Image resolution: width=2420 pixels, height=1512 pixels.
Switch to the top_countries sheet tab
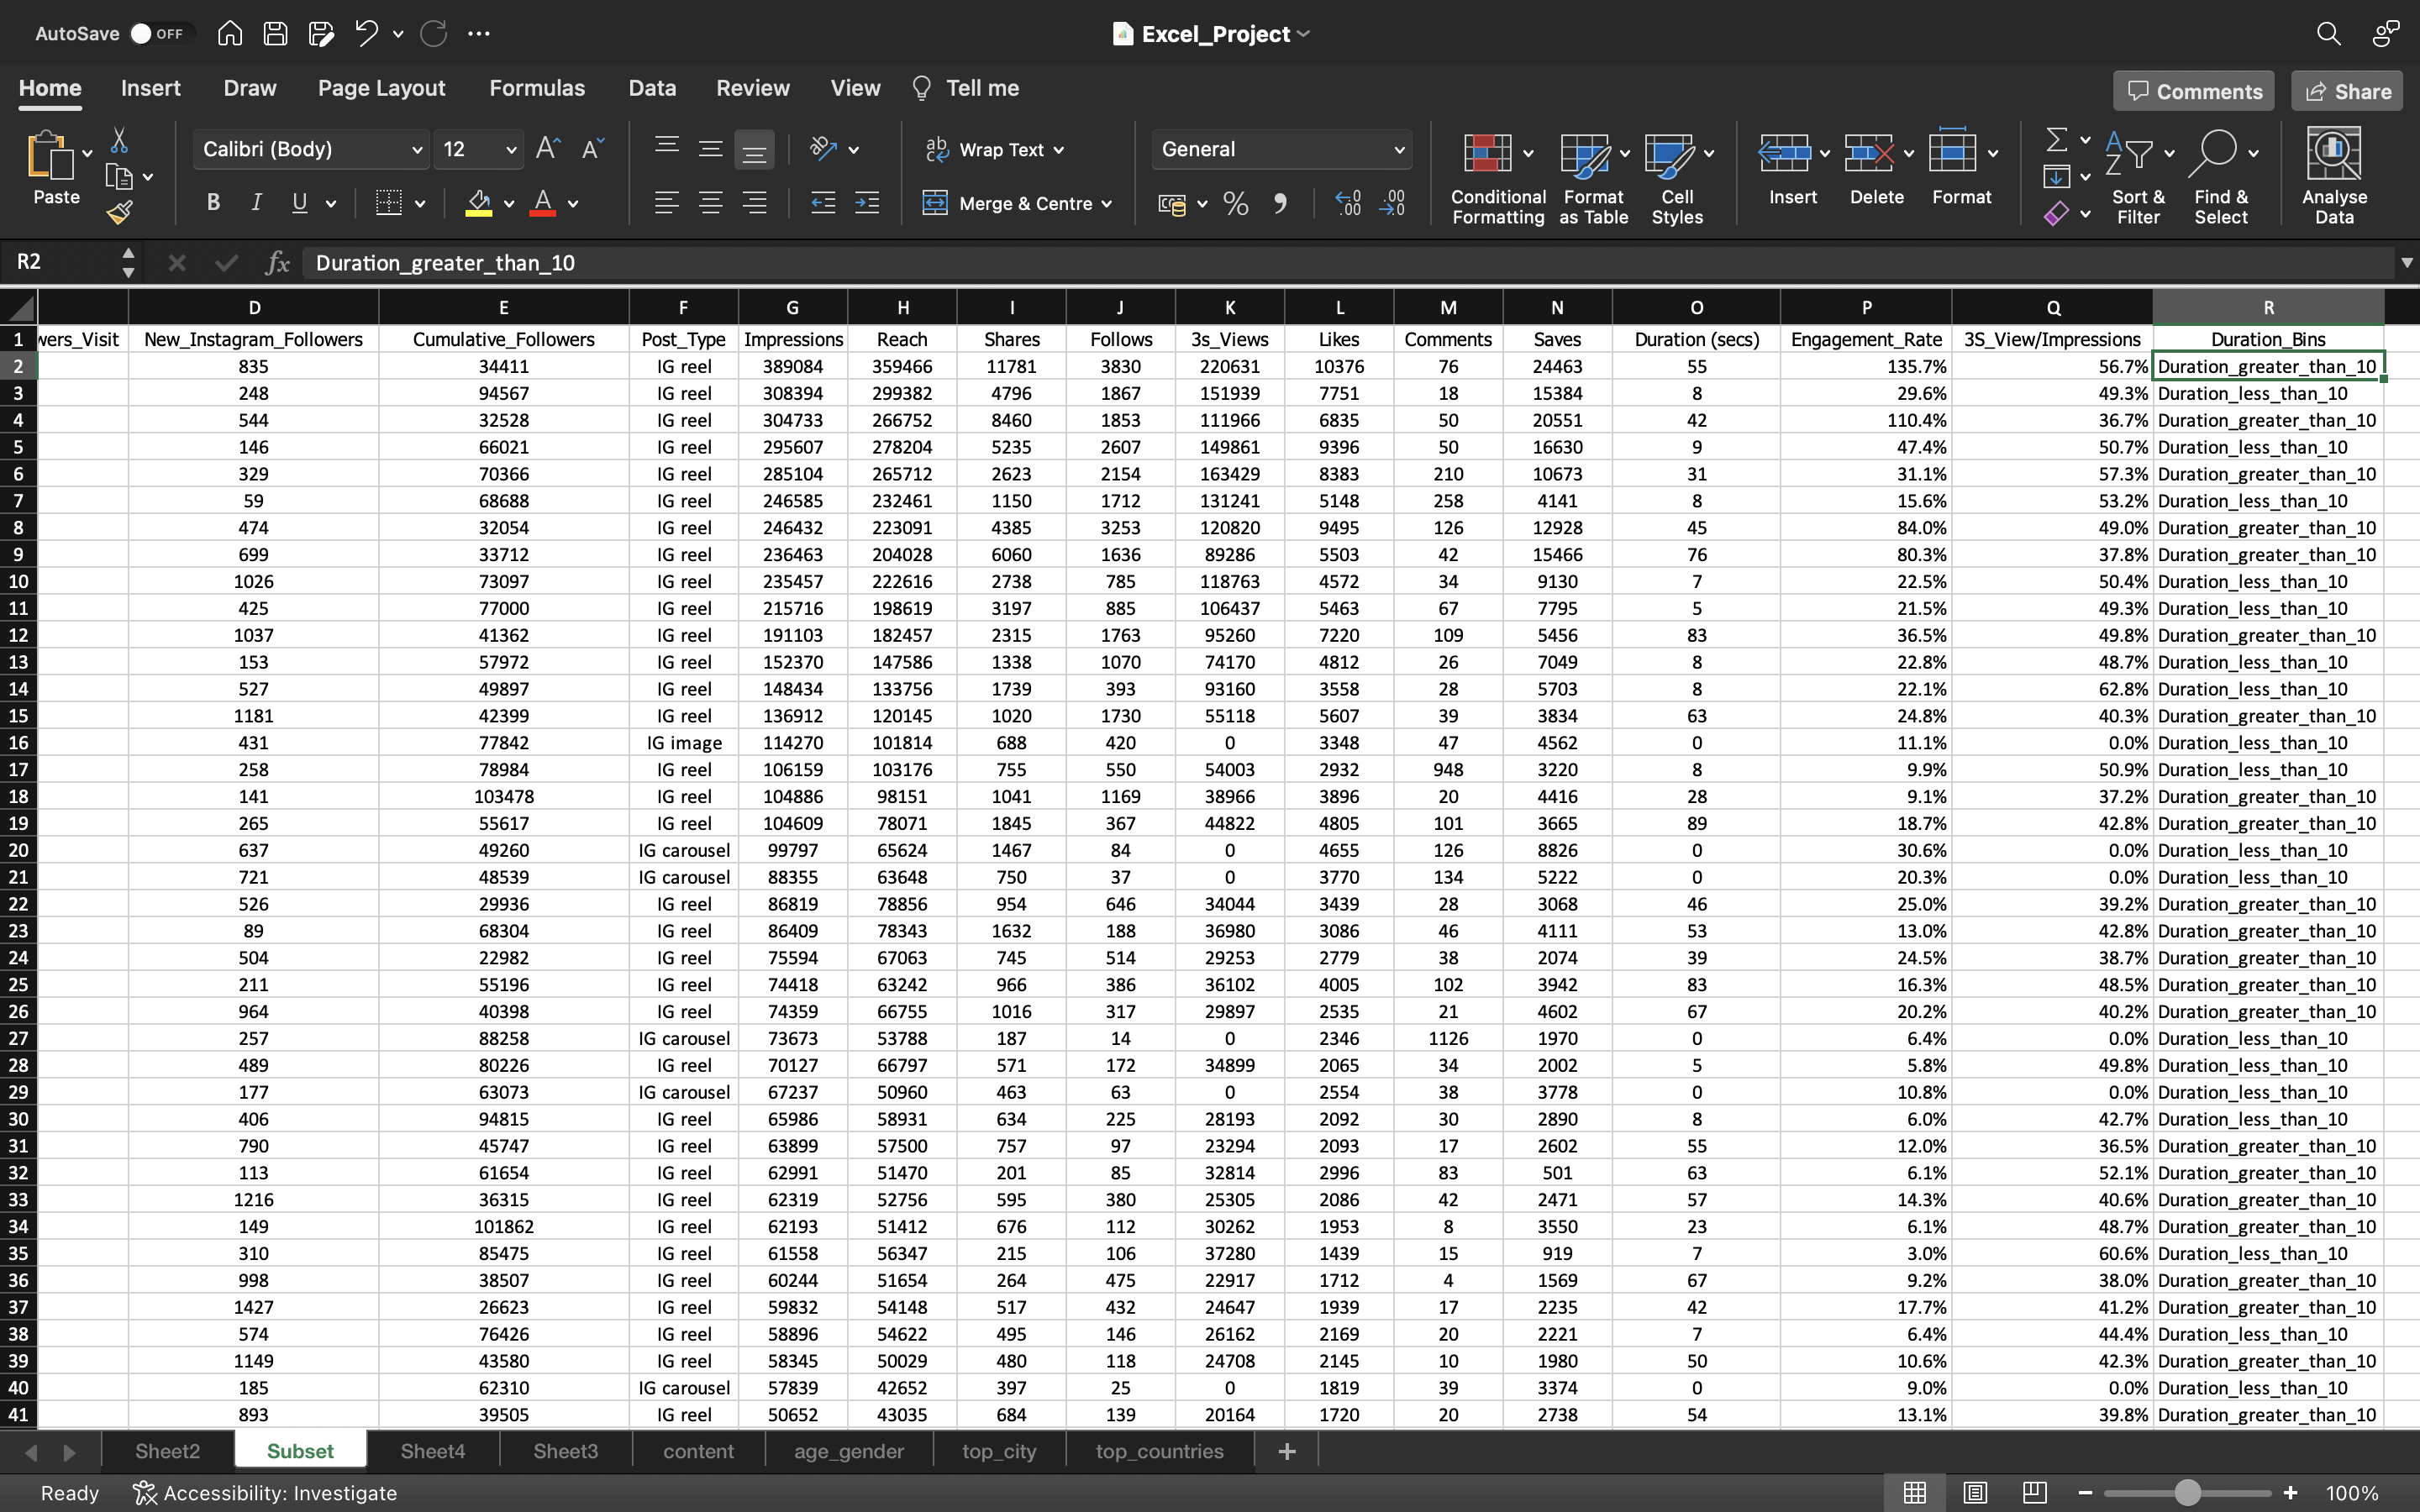[1159, 1451]
